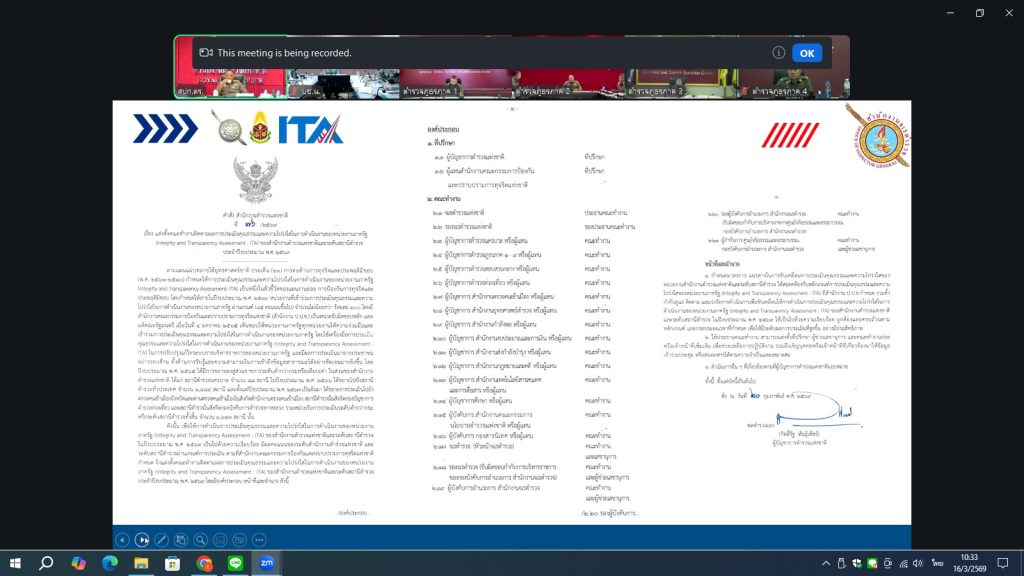Open Microsoft Edge from taskbar

[109, 563]
